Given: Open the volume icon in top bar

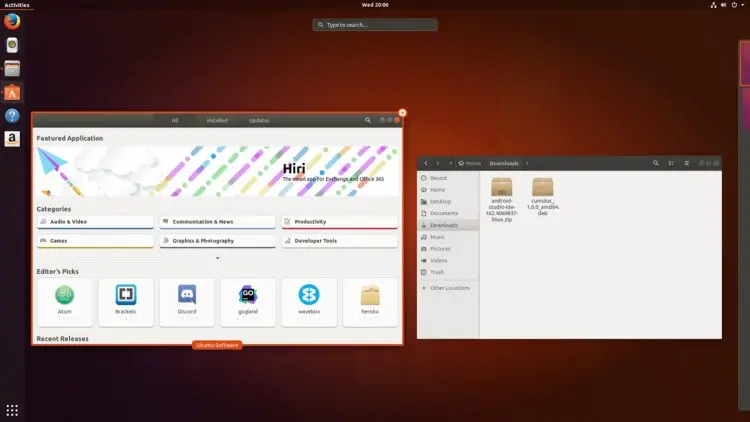Looking at the screenshot, I should (x=724, y=5).
